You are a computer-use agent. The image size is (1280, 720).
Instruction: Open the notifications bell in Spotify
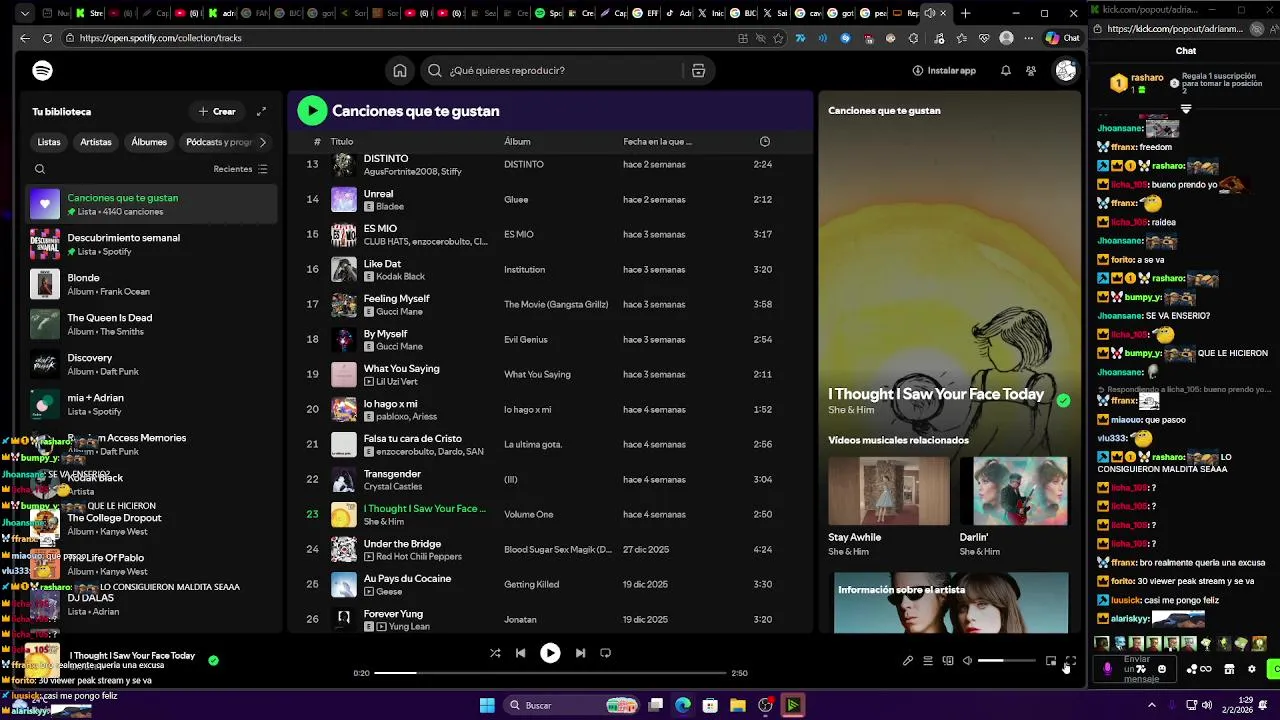tap(1006, 71)
